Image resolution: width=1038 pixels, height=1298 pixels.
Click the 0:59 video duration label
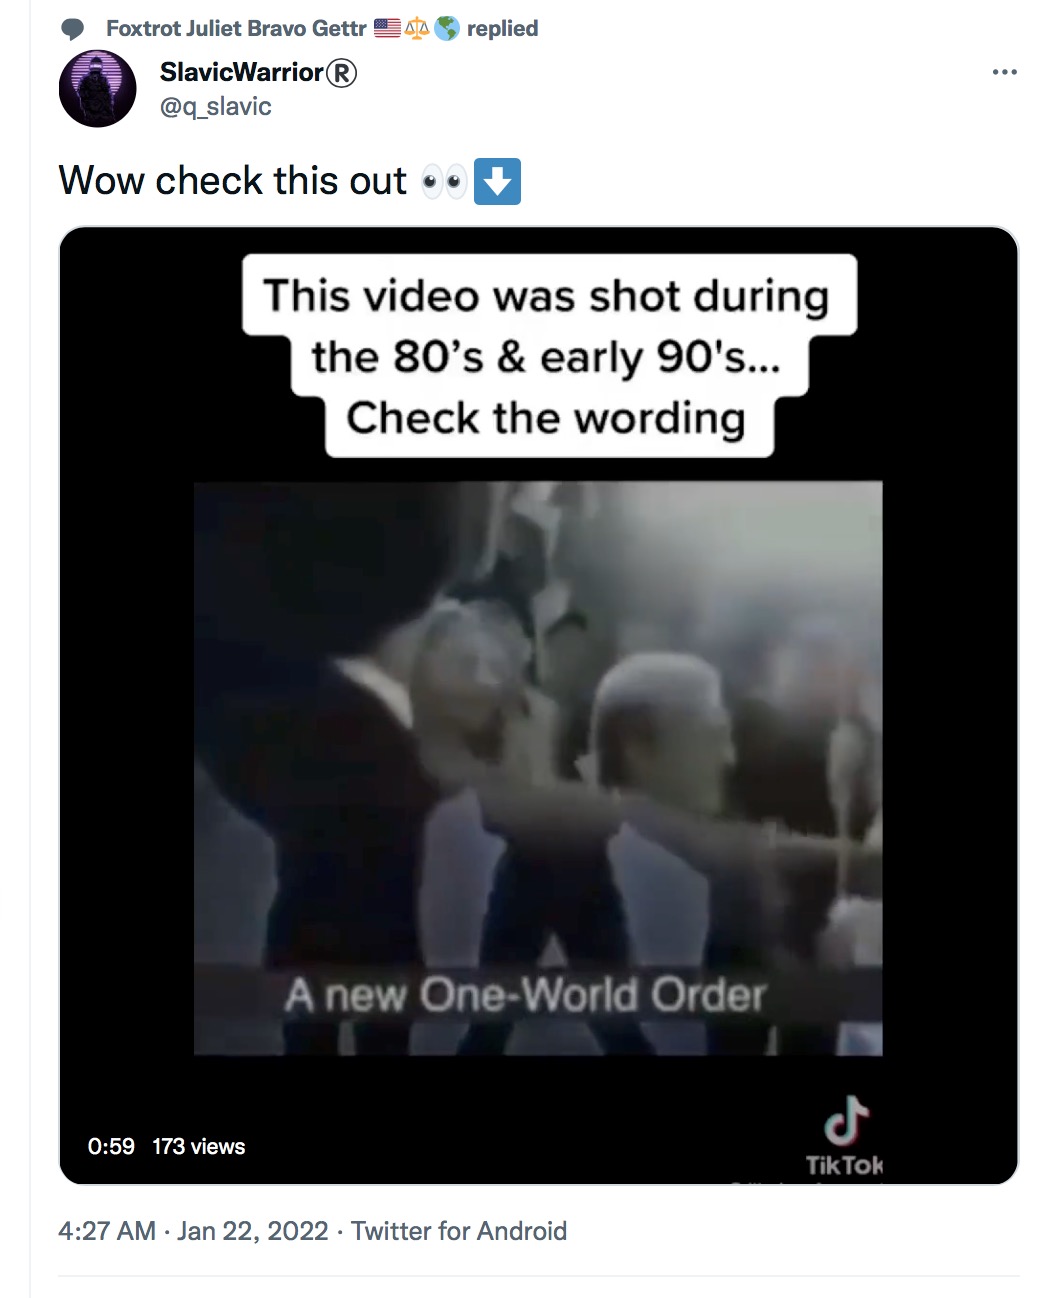click(111, 1146)
